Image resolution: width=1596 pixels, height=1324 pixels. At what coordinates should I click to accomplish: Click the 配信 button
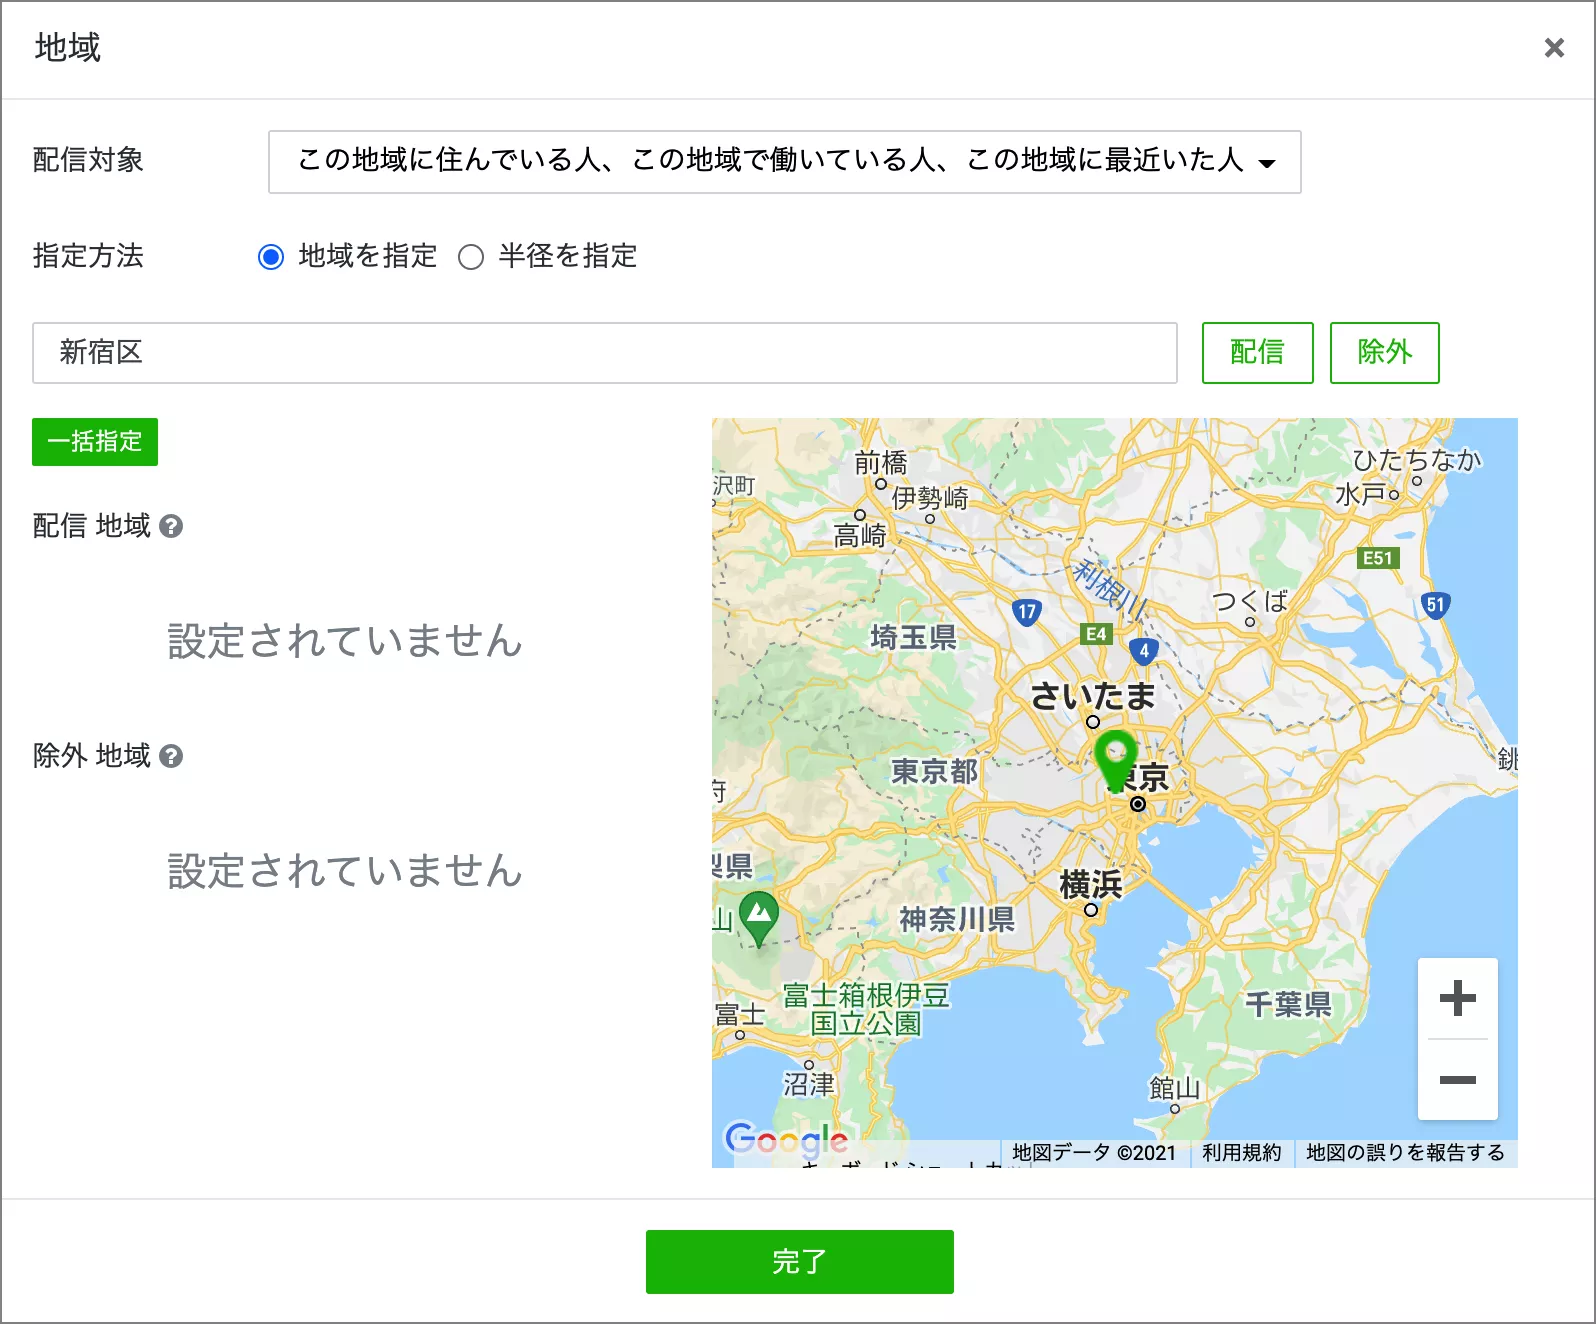1257,353
